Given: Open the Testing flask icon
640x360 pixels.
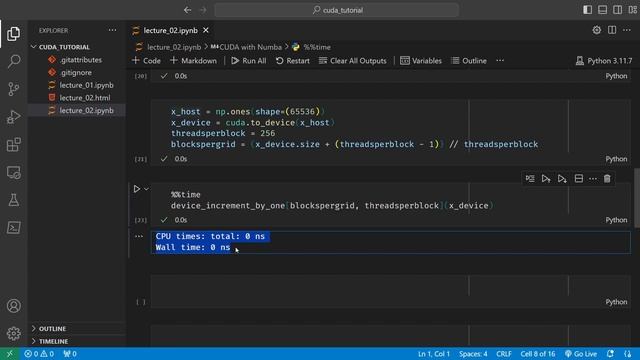Looking at the screenshot, I should [13, 200].
